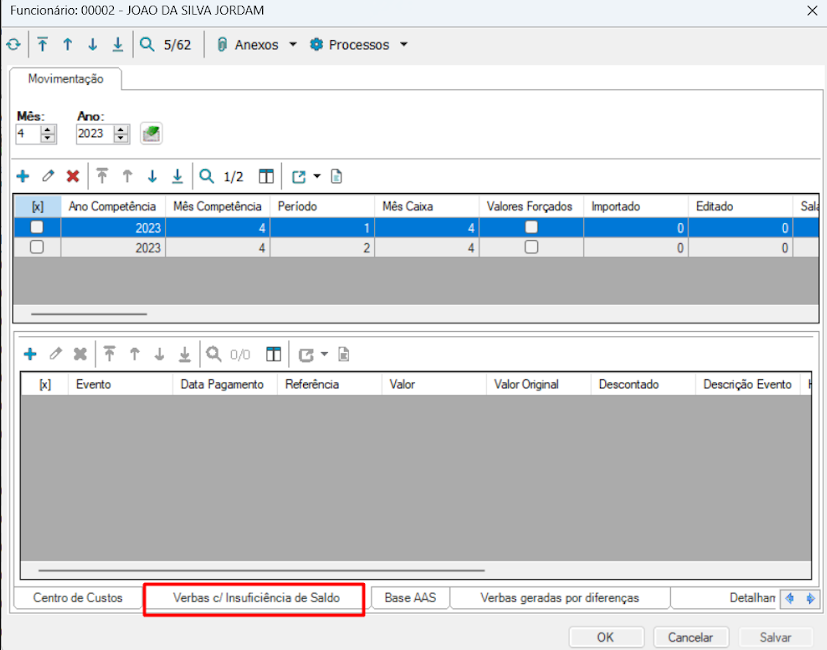The width and height of the screenshot is (827, 650).
Task: Decrease the Ano value with down spinner
Action: click(x=121, y=138)
